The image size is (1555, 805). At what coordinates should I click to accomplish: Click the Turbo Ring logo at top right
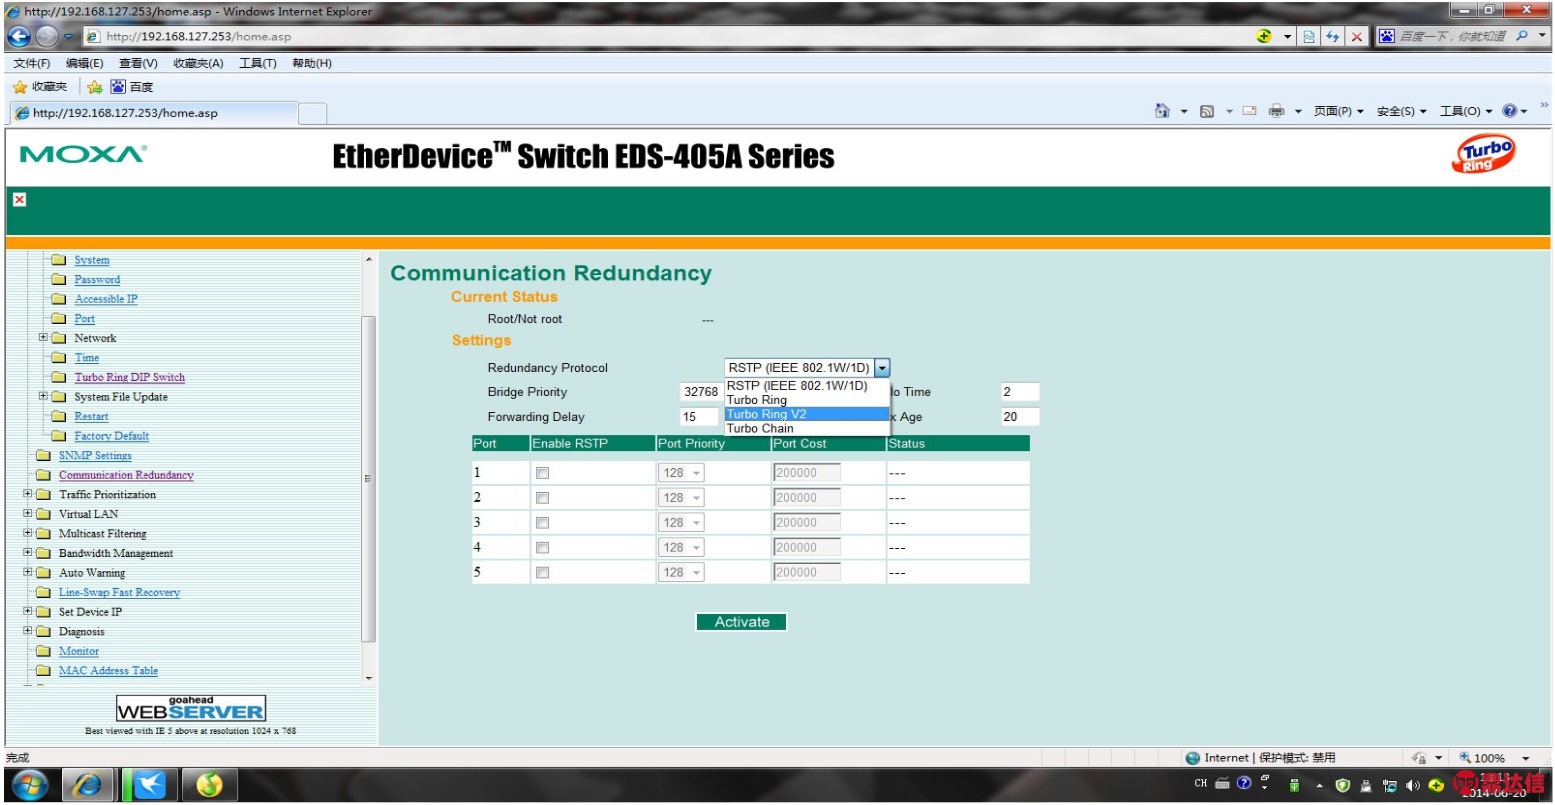tap(1483, 155)
